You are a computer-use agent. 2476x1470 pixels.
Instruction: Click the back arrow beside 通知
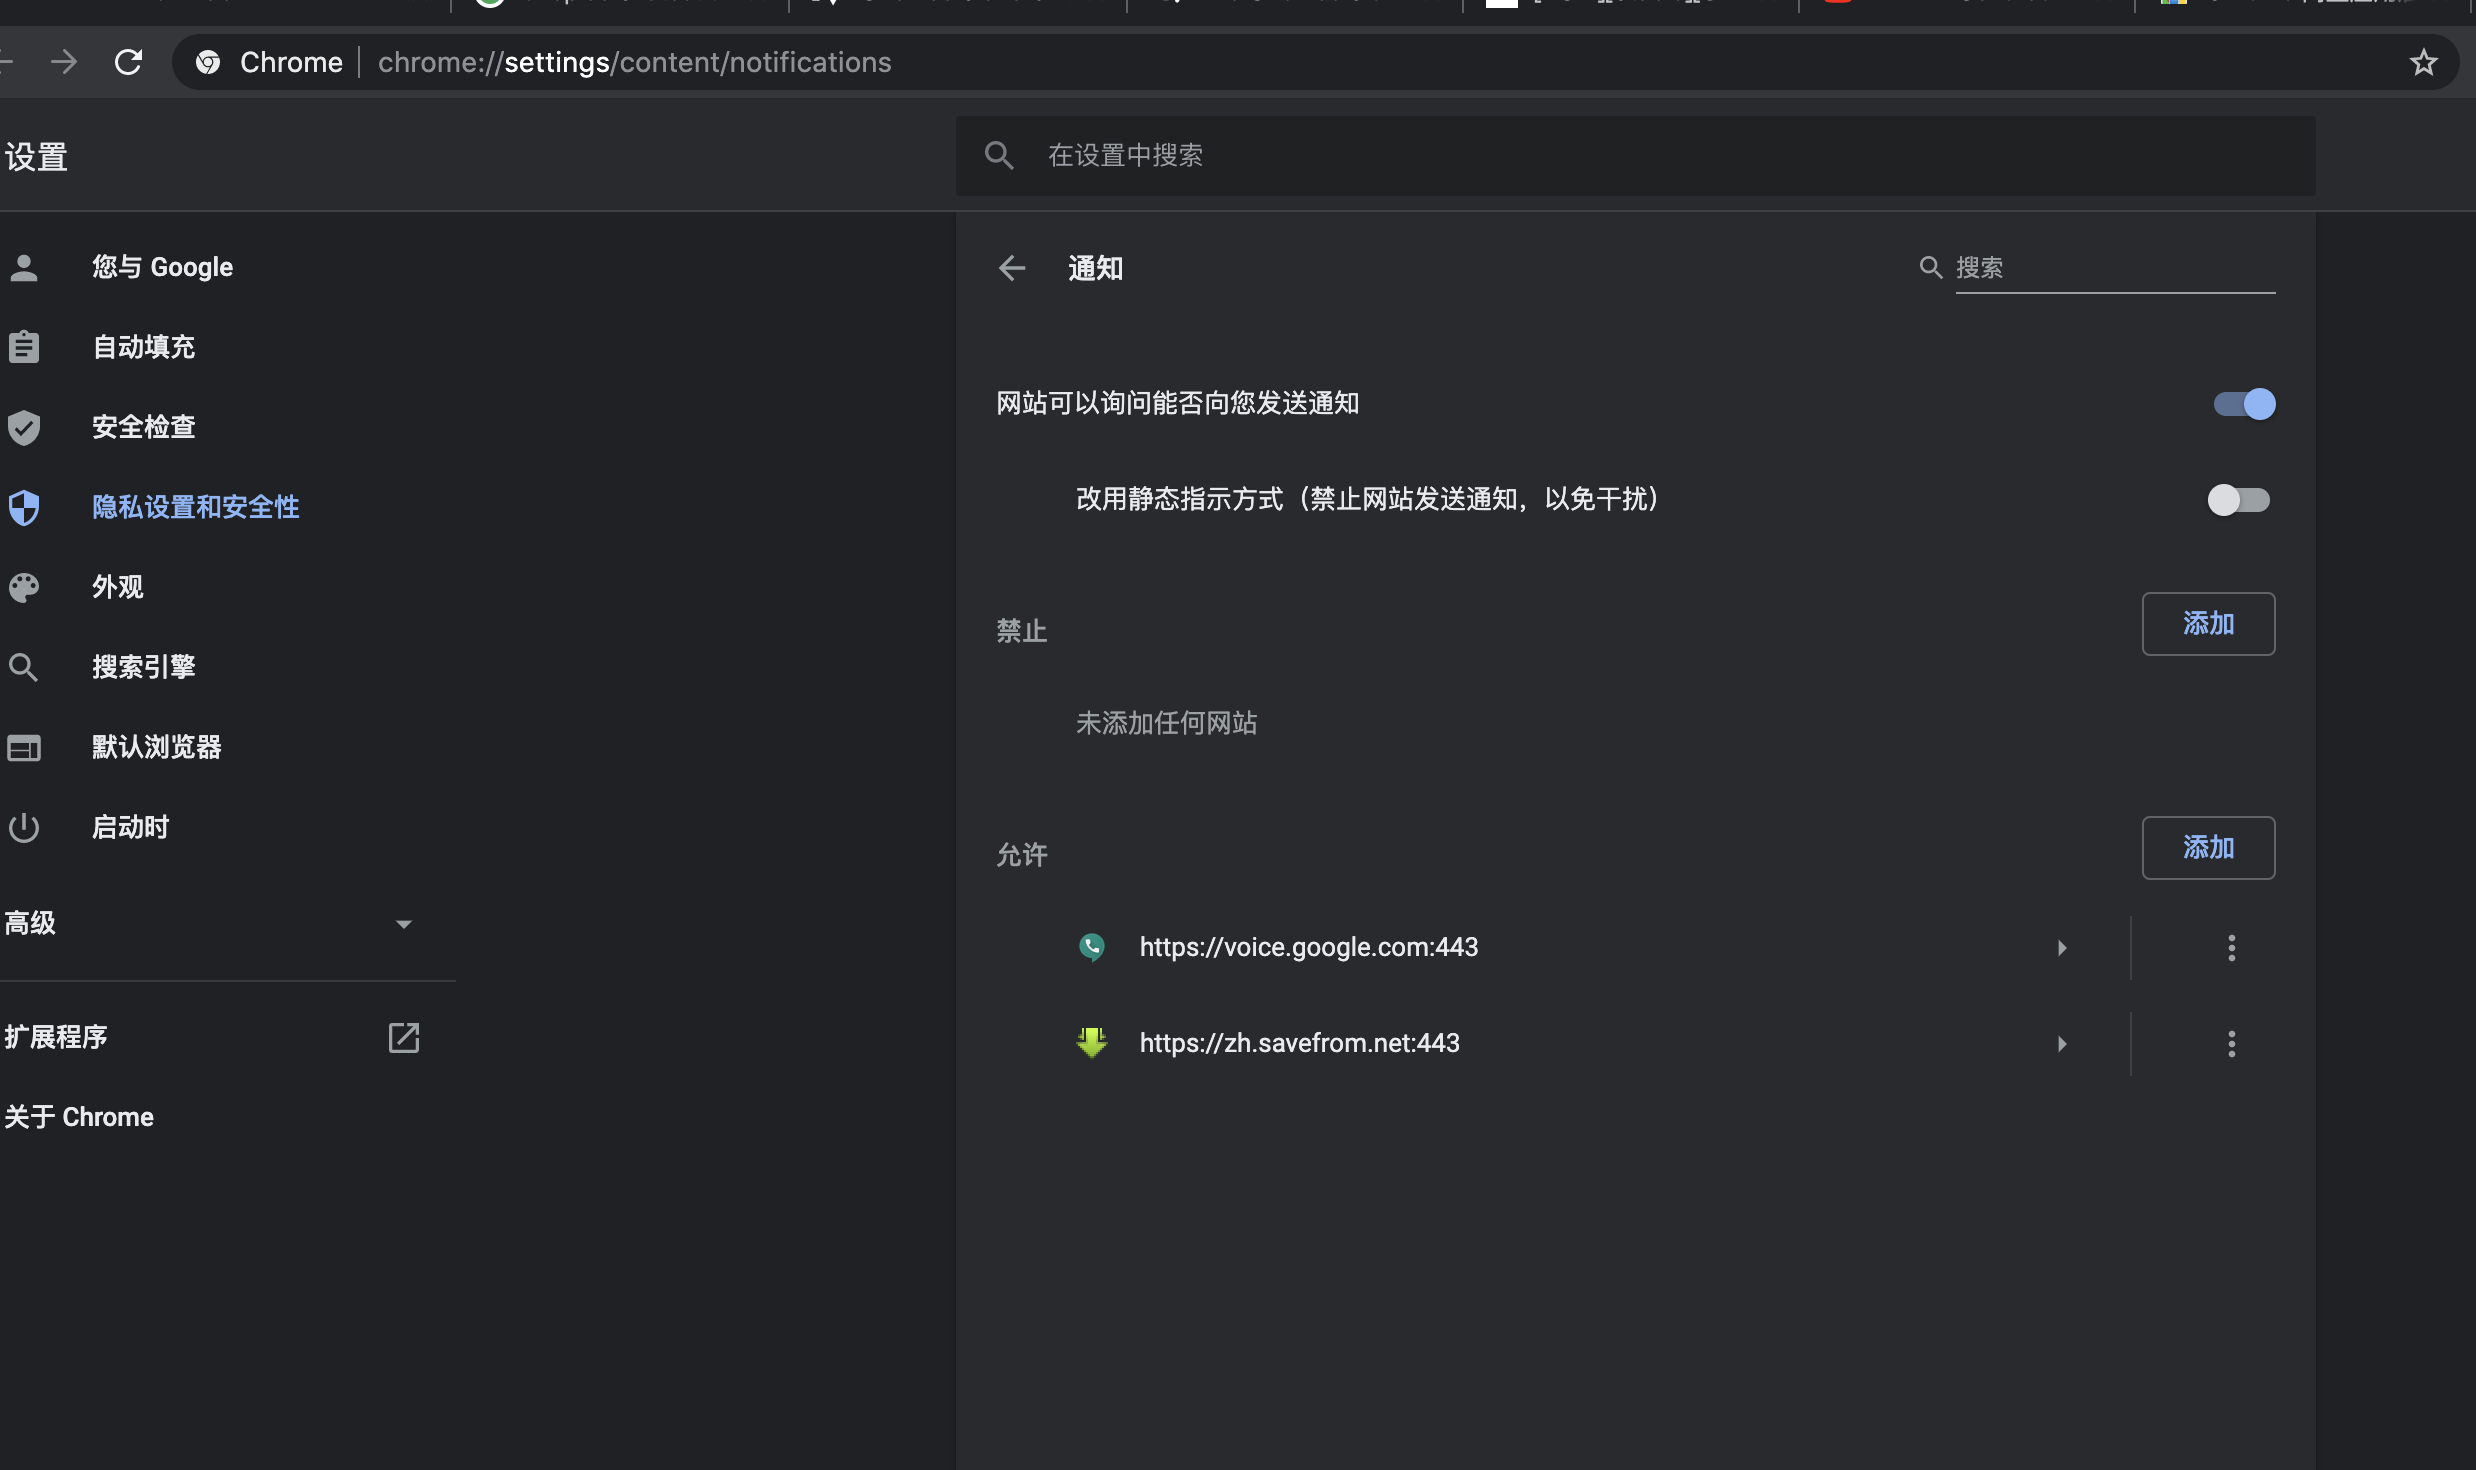[x=1012, y=268]
